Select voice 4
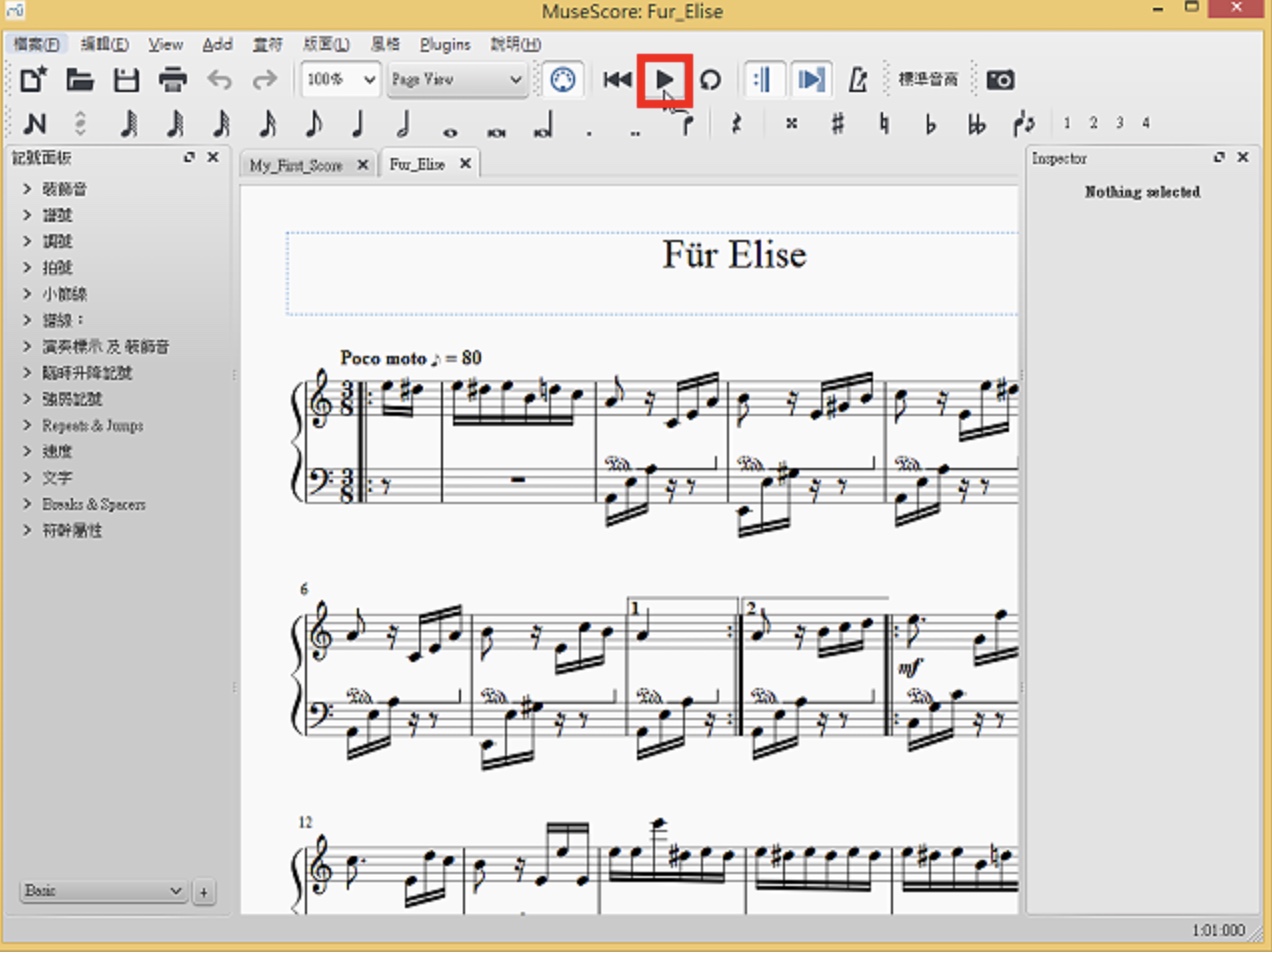 [1146, 123]
